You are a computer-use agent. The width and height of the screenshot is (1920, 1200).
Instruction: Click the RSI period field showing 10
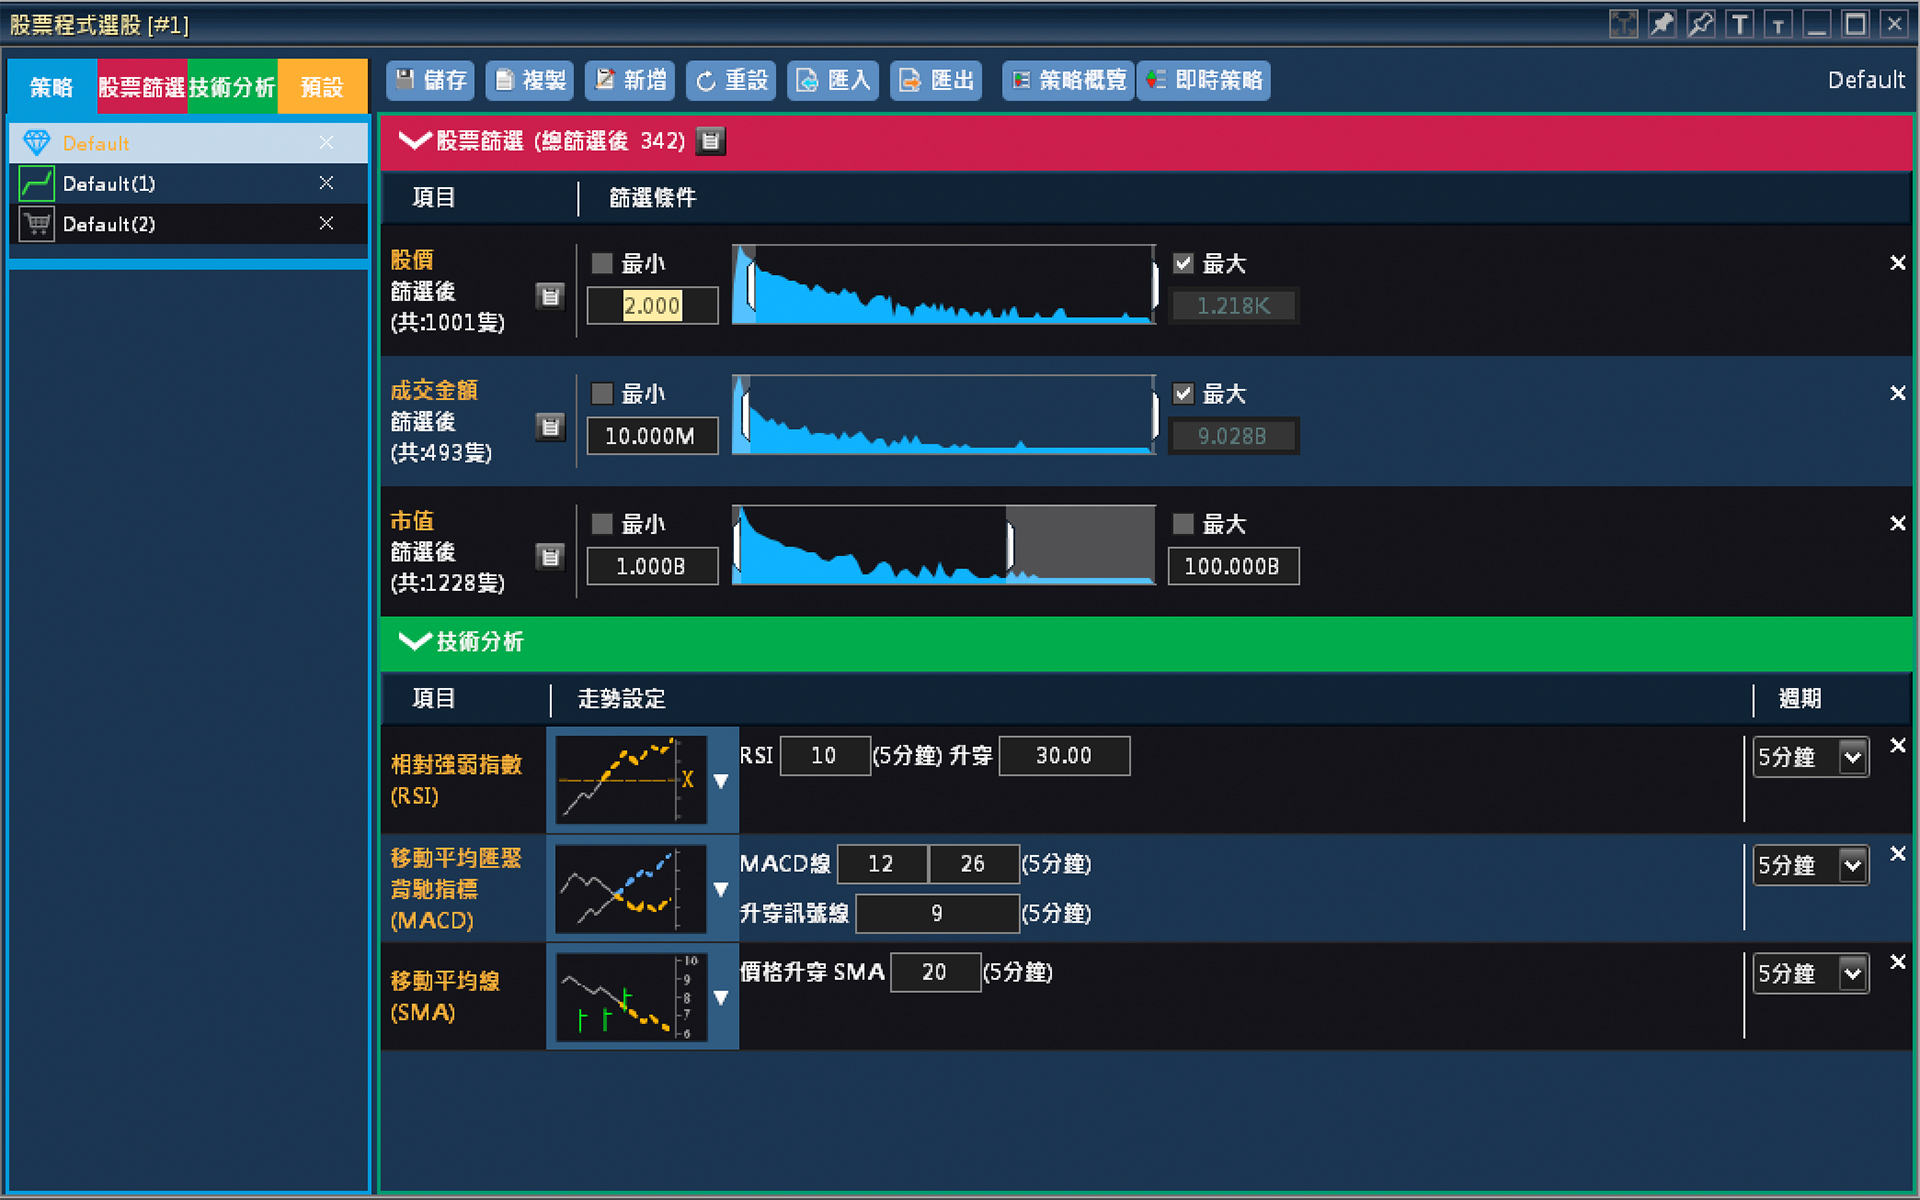coord(824,756)
